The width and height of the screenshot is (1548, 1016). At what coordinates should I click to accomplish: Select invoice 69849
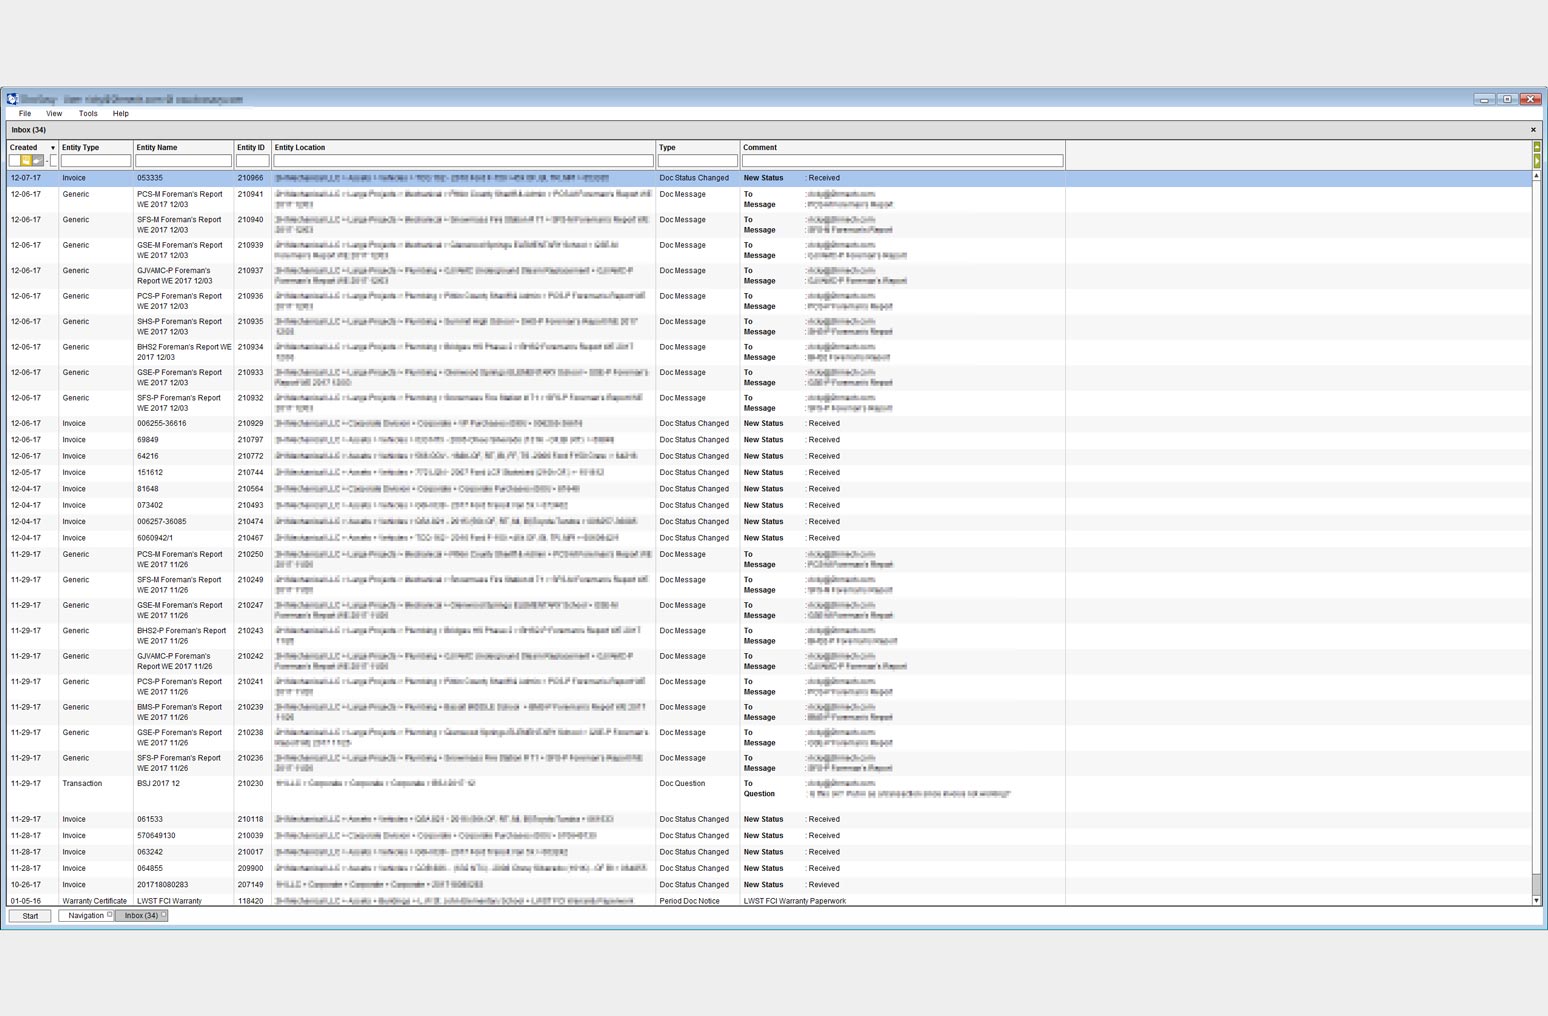click(769, 440)
